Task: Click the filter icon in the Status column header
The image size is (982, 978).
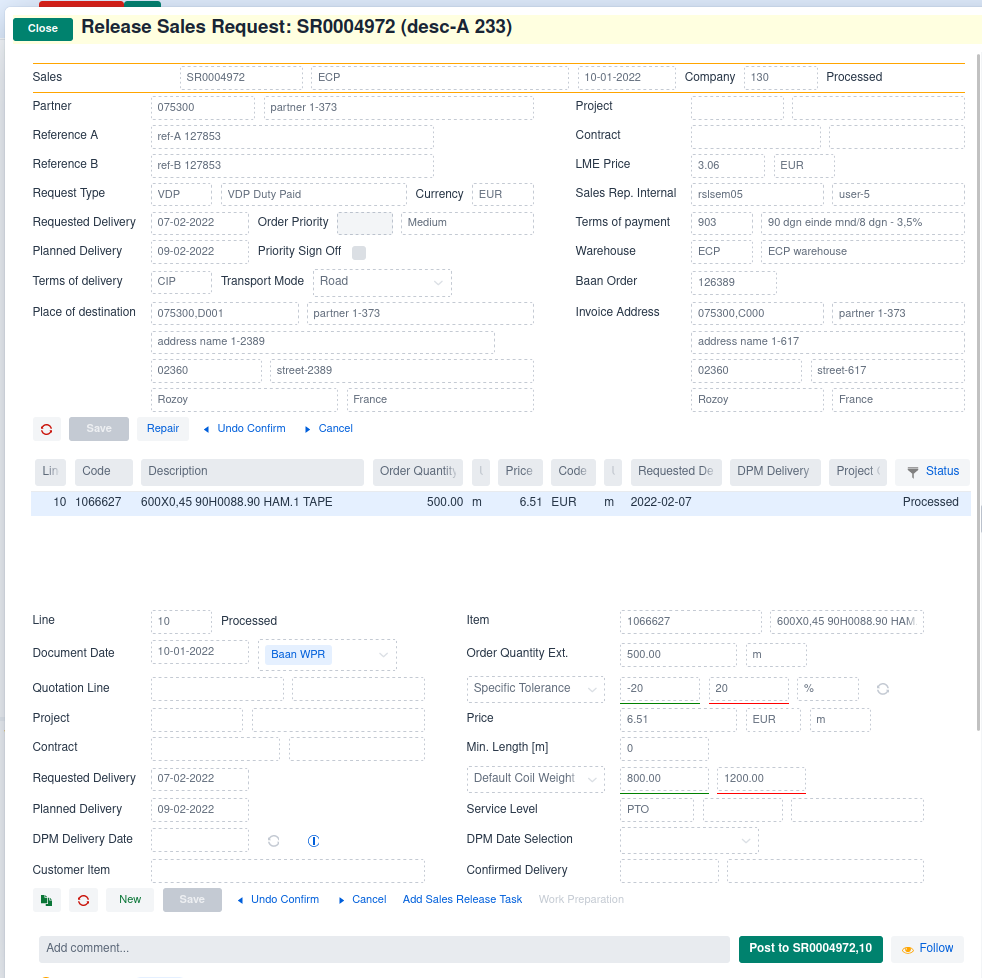Action: tap(913, 472)
